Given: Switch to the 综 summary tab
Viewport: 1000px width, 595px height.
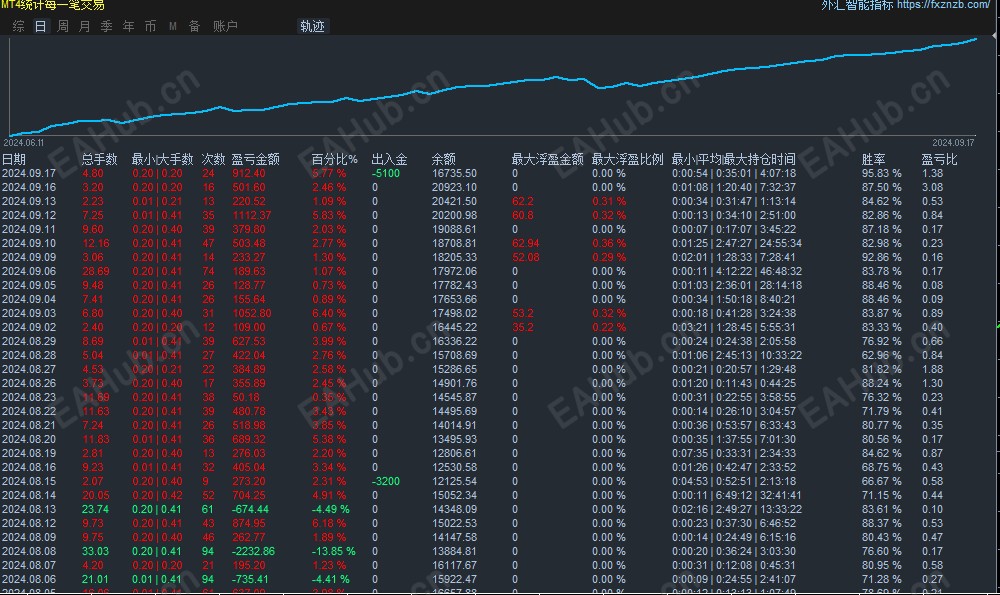Looking at the screenshot, I should pos(18,26).
